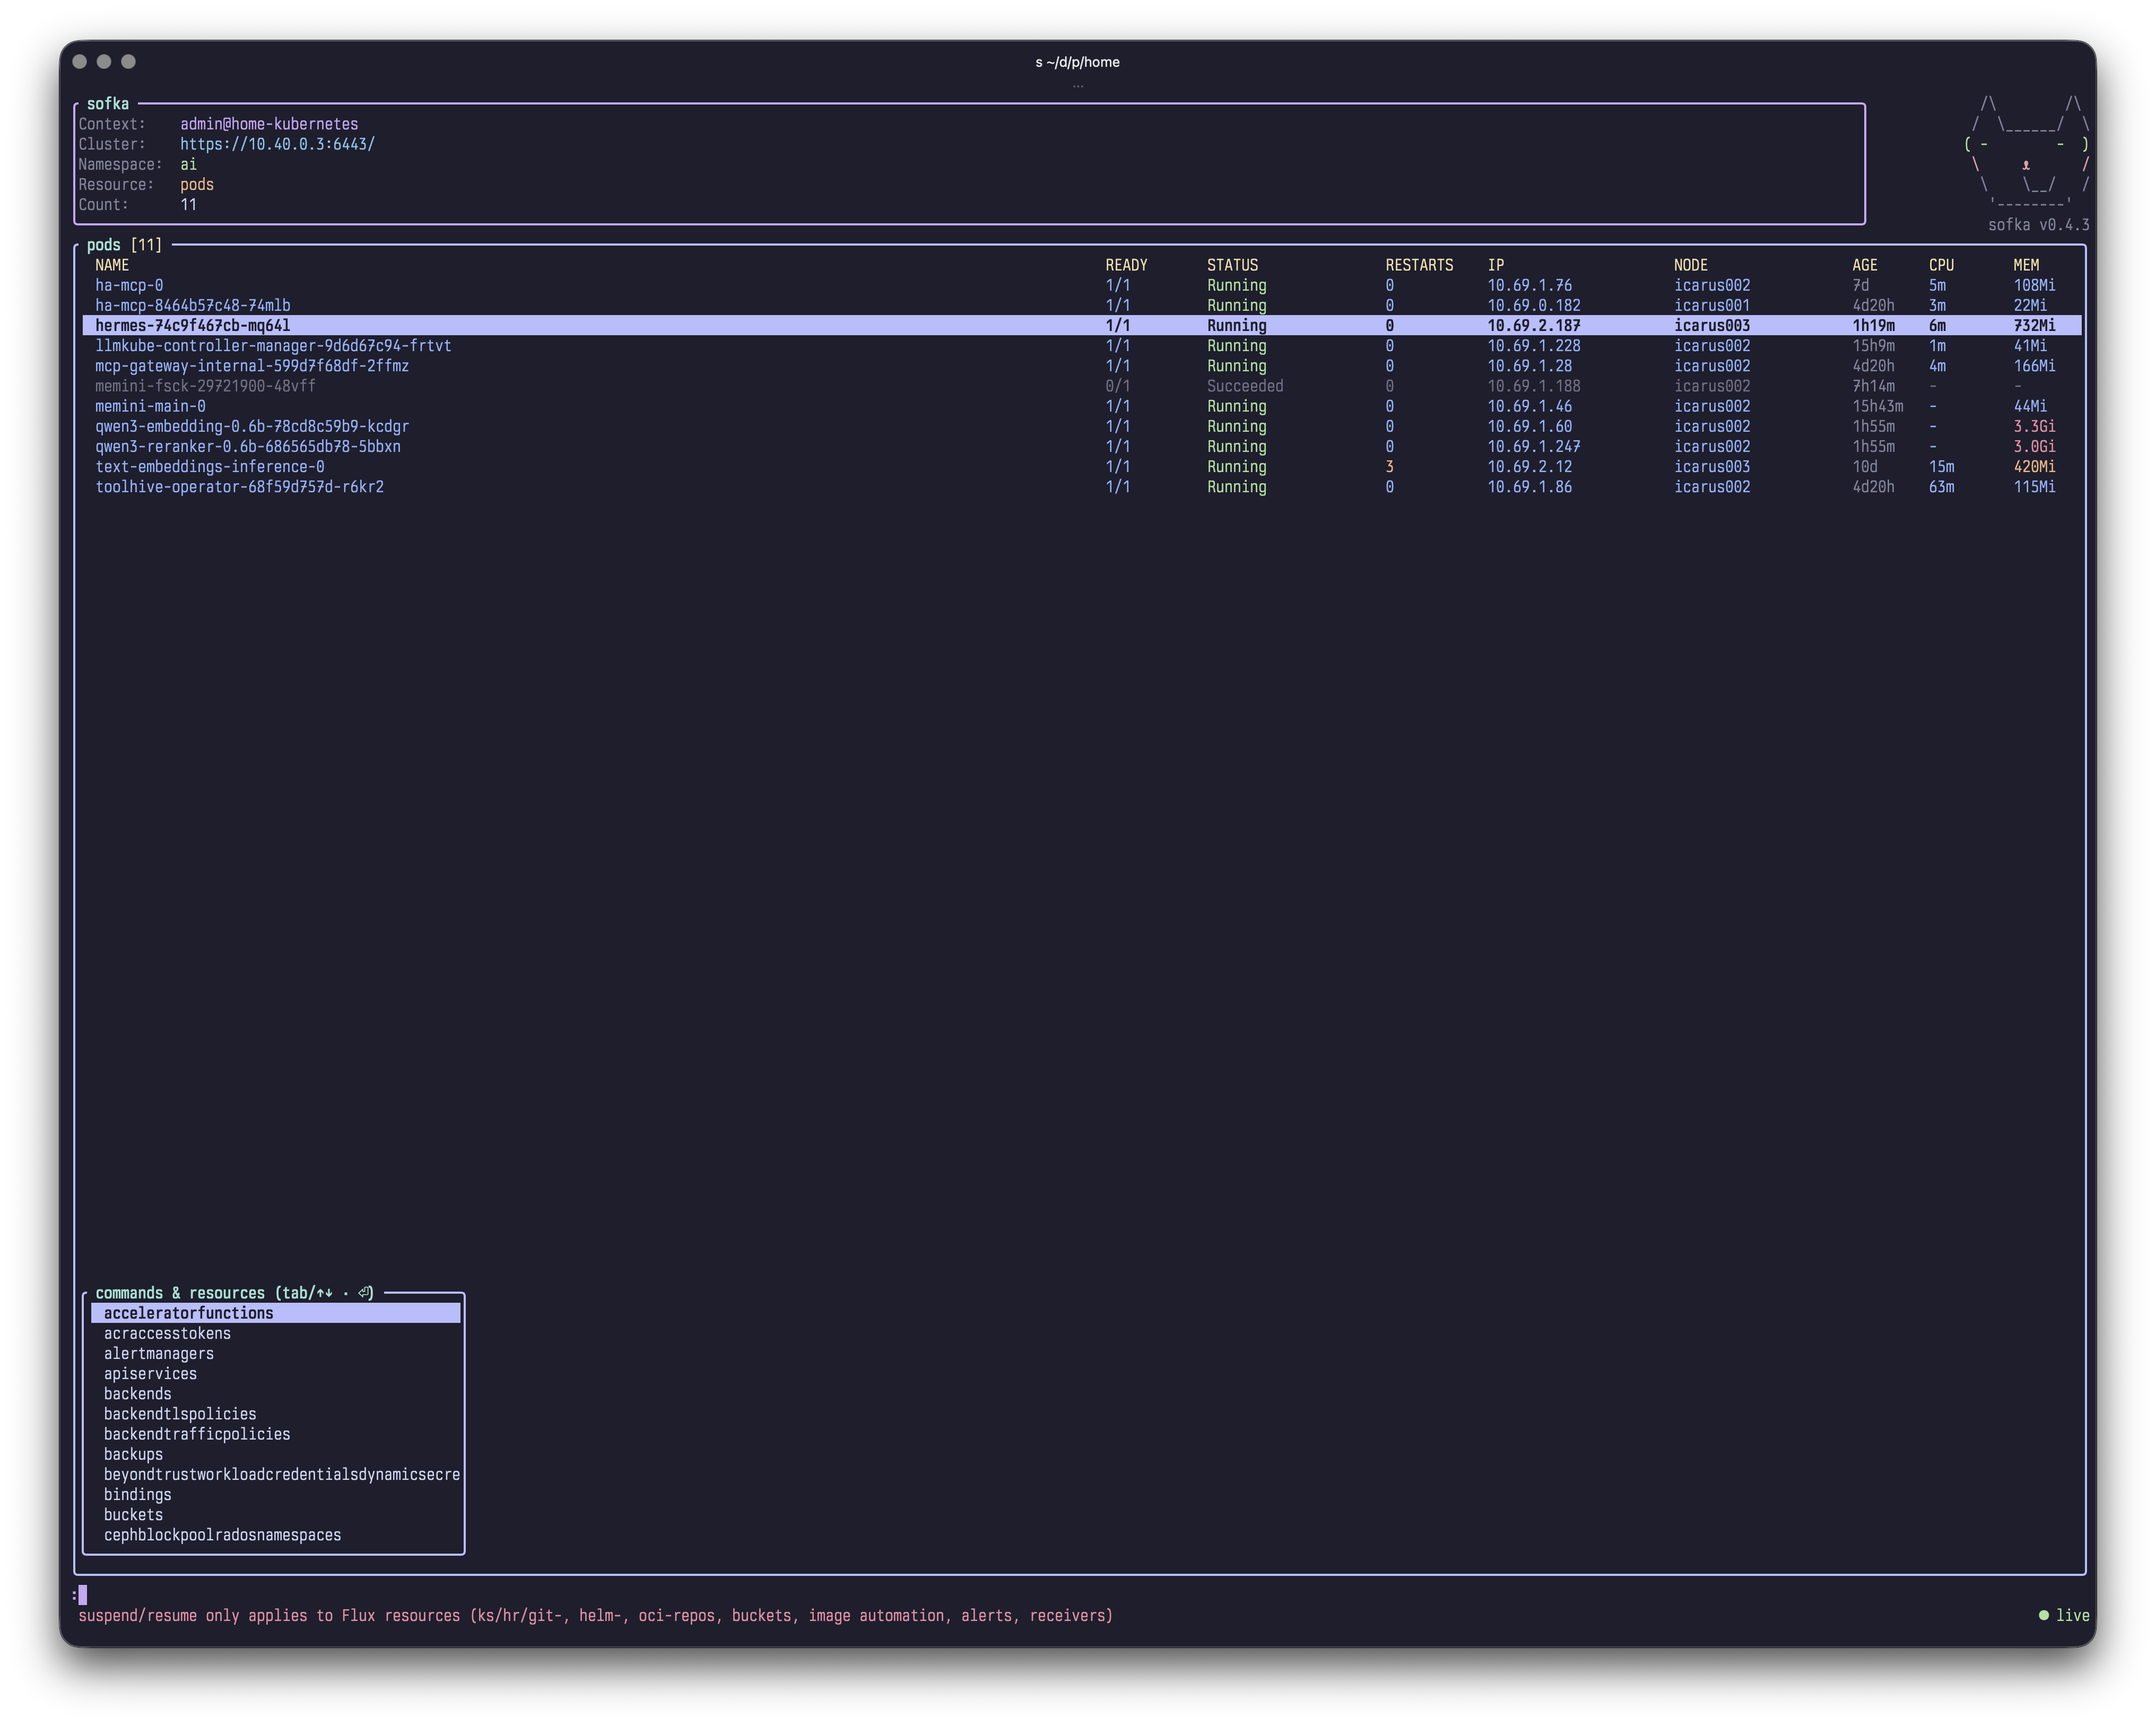Choose backups from the resources list
The height and width of the screenshot is (1726, 2156).
pos(276,1454)
